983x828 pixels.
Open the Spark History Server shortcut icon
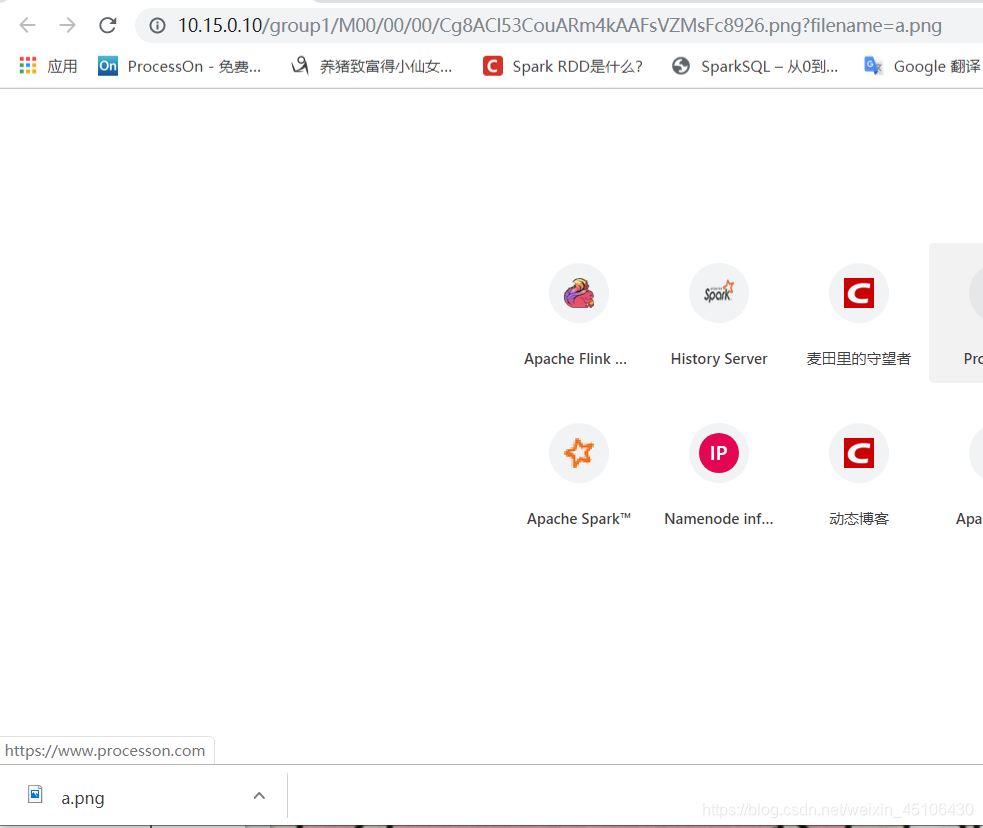click(x=718, y=293)
